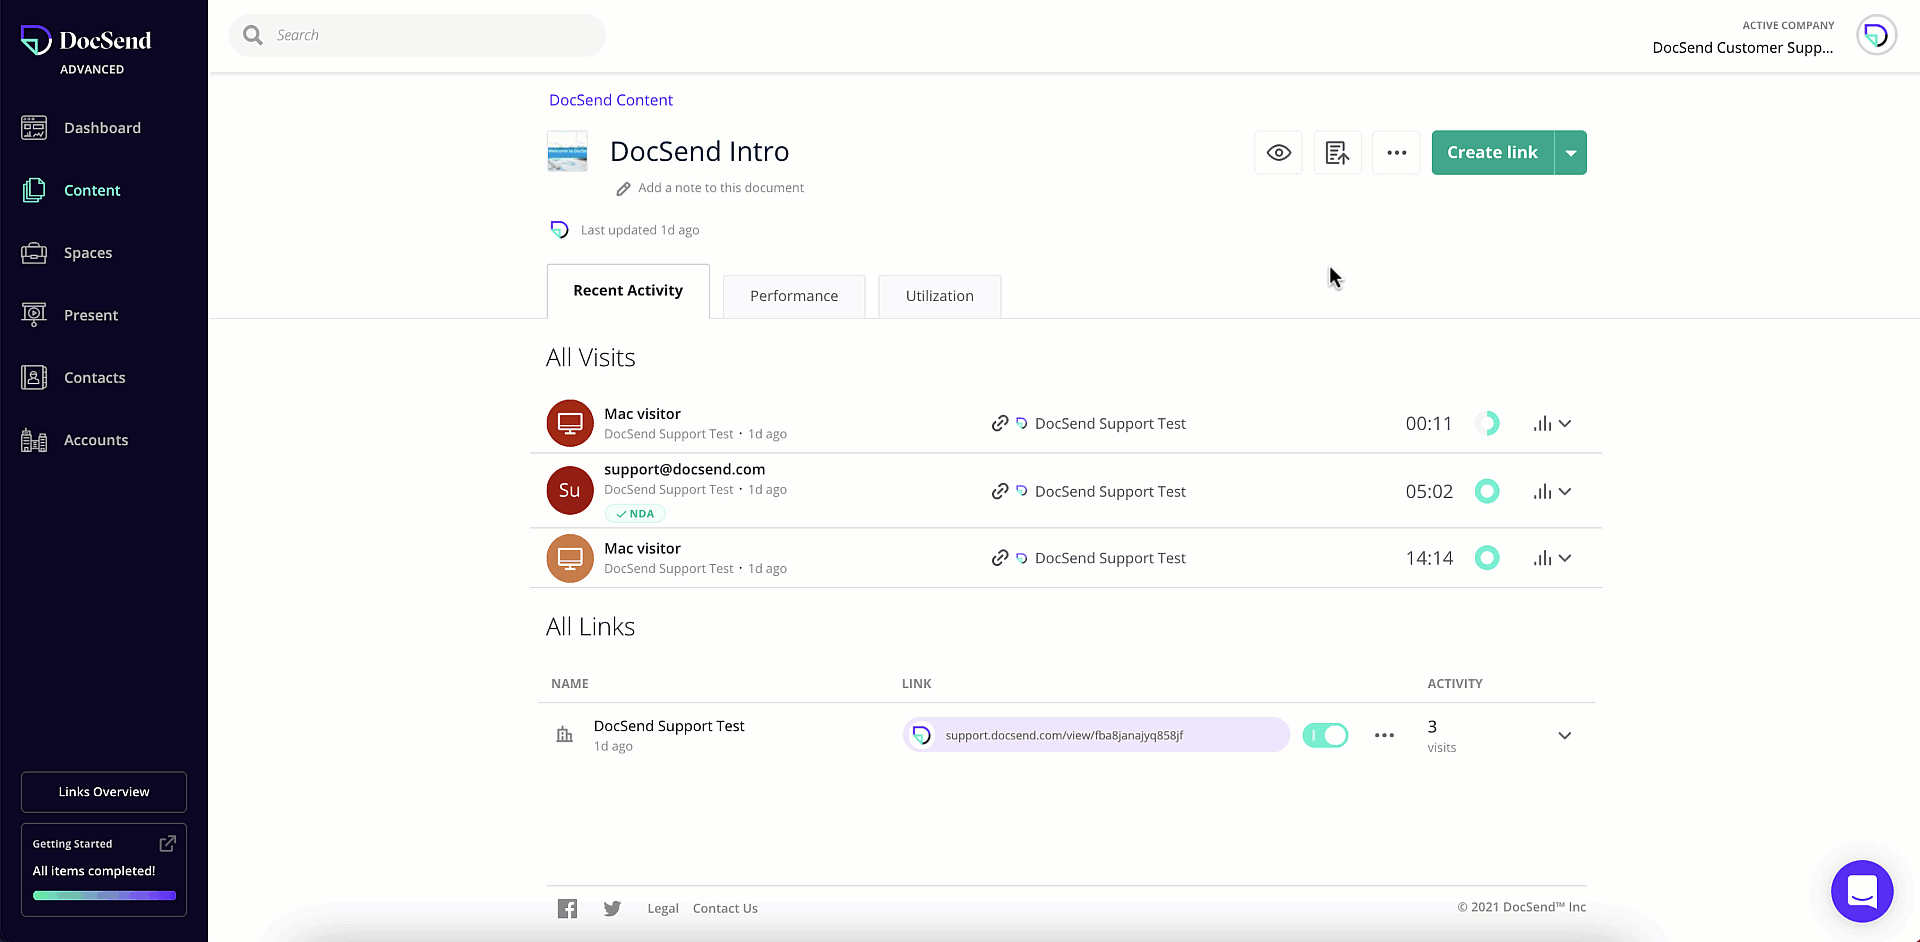Click the Mac visitor avatar with 14:14 visit
Viewport: 1920px width, 942px height.
coord(570,558)
